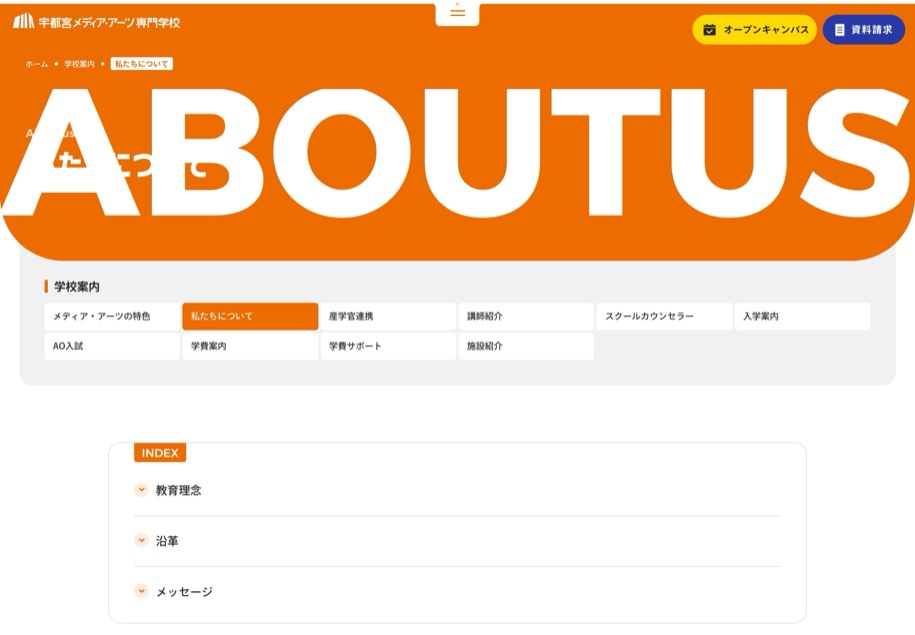Open the 講師紹介 tab
Viewport: 915px width, 635px height.
pyautogui.click(x=526, y=316)
